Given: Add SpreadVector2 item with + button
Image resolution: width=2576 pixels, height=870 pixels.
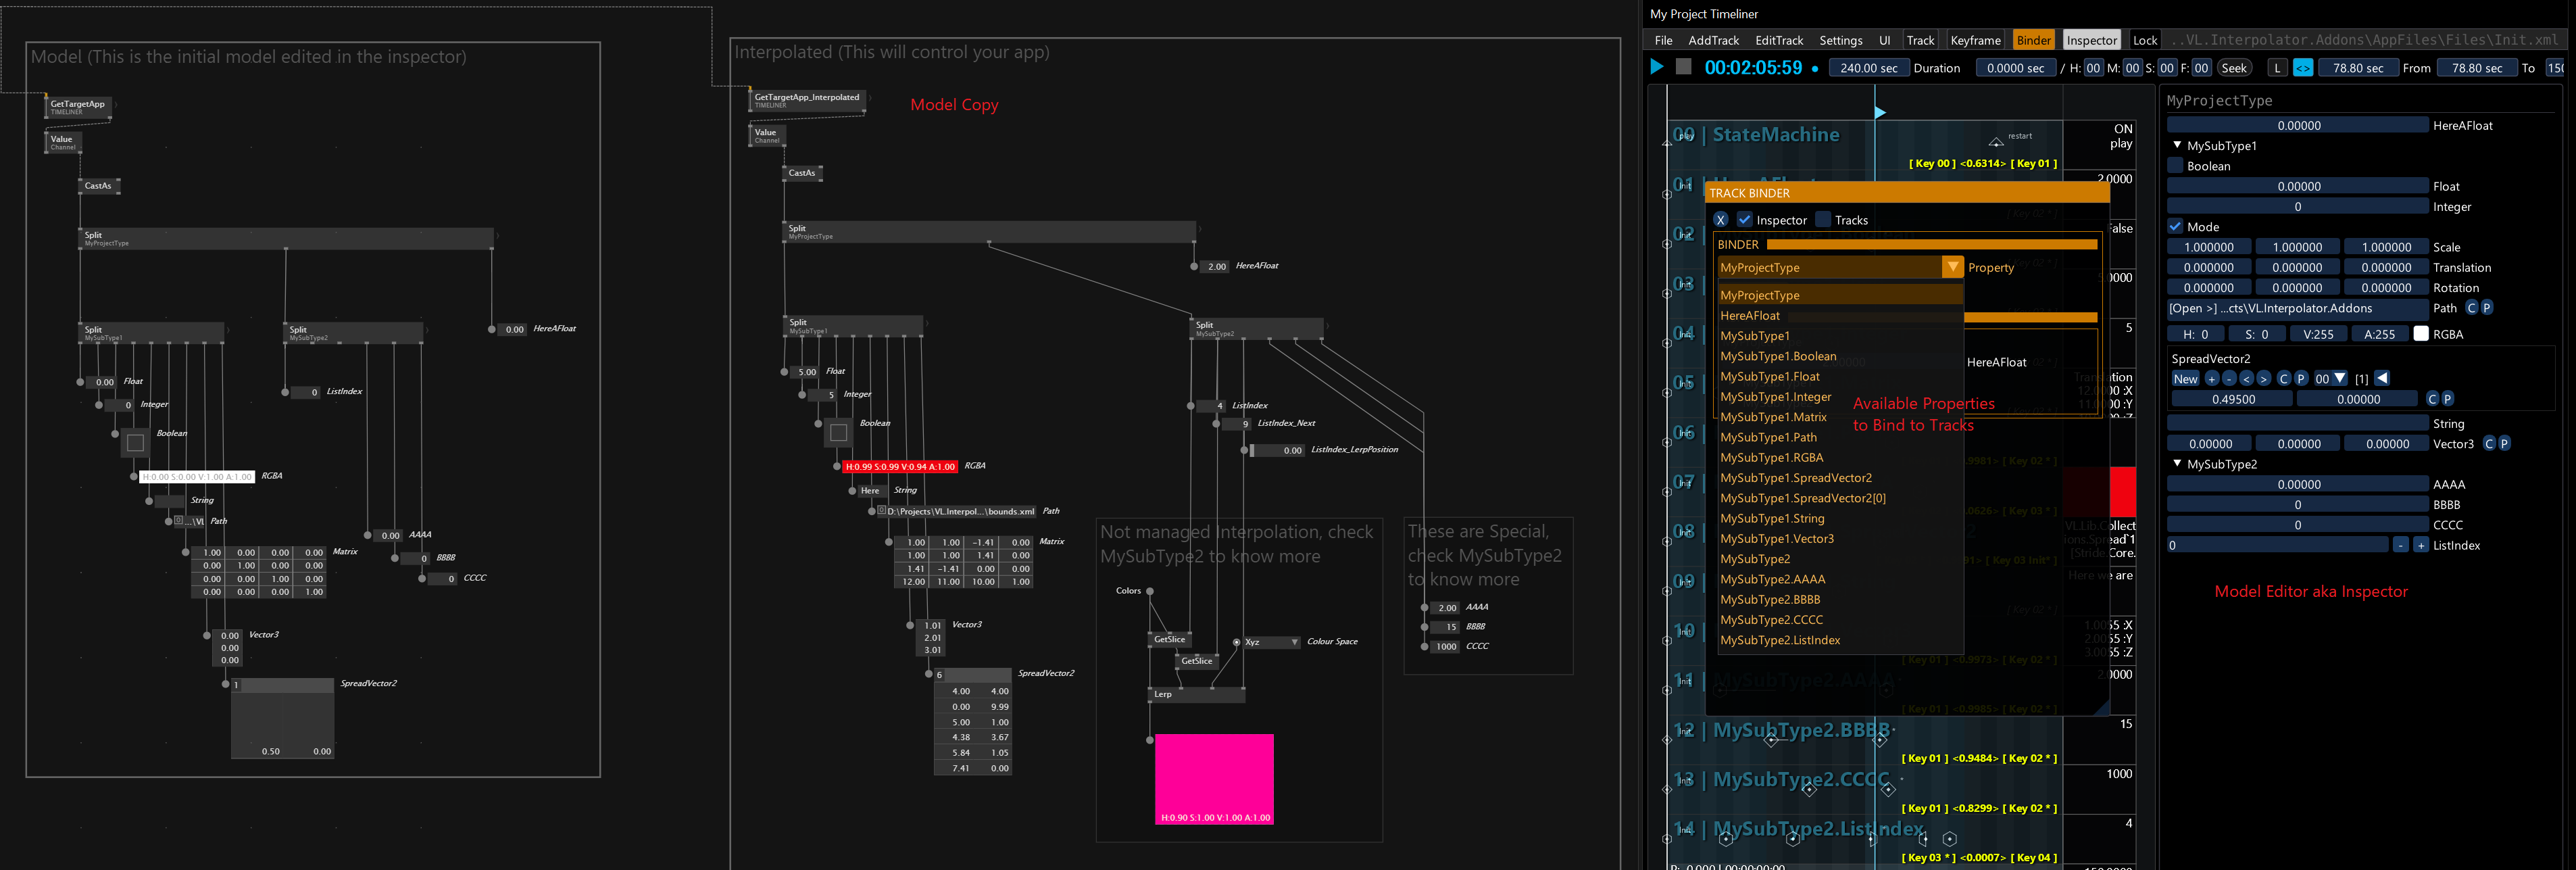Looking at the screenshot, I should point(2211,379).
